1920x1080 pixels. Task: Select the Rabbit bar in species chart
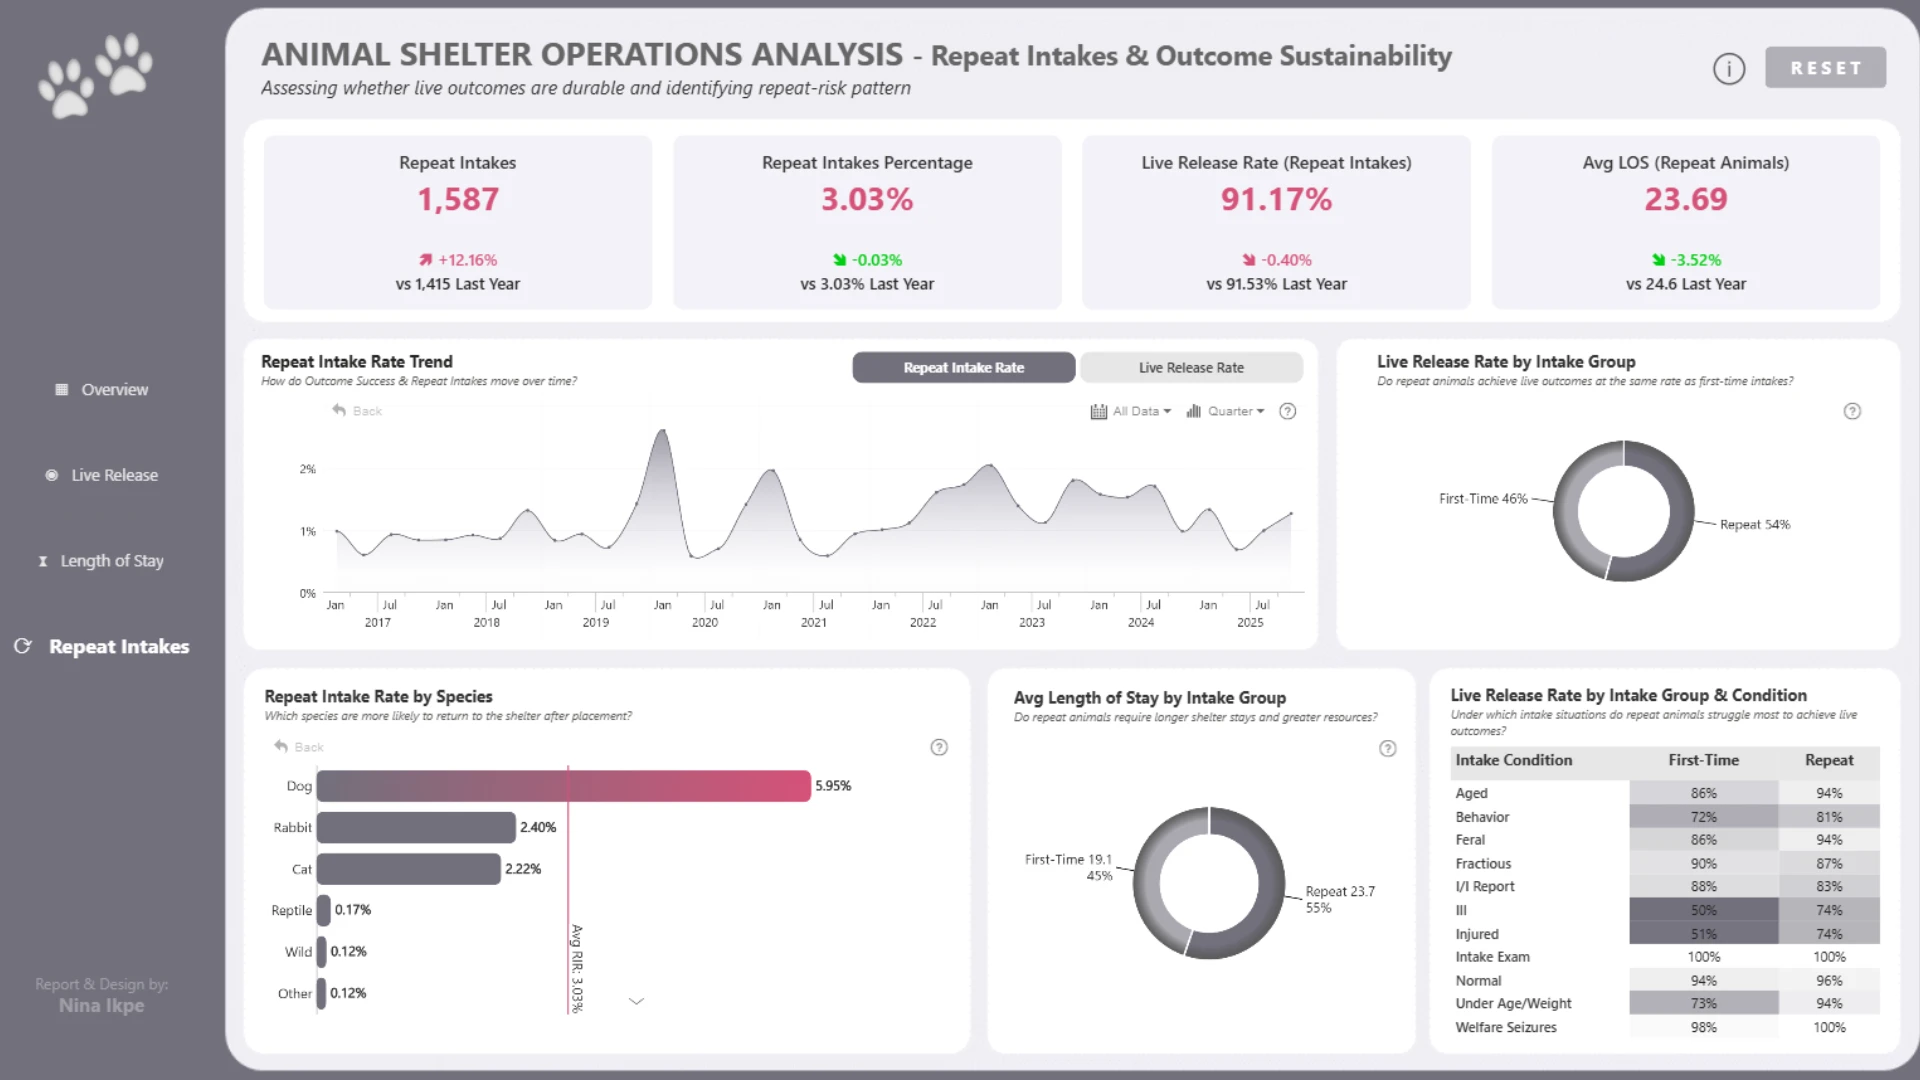pos(416,828)
